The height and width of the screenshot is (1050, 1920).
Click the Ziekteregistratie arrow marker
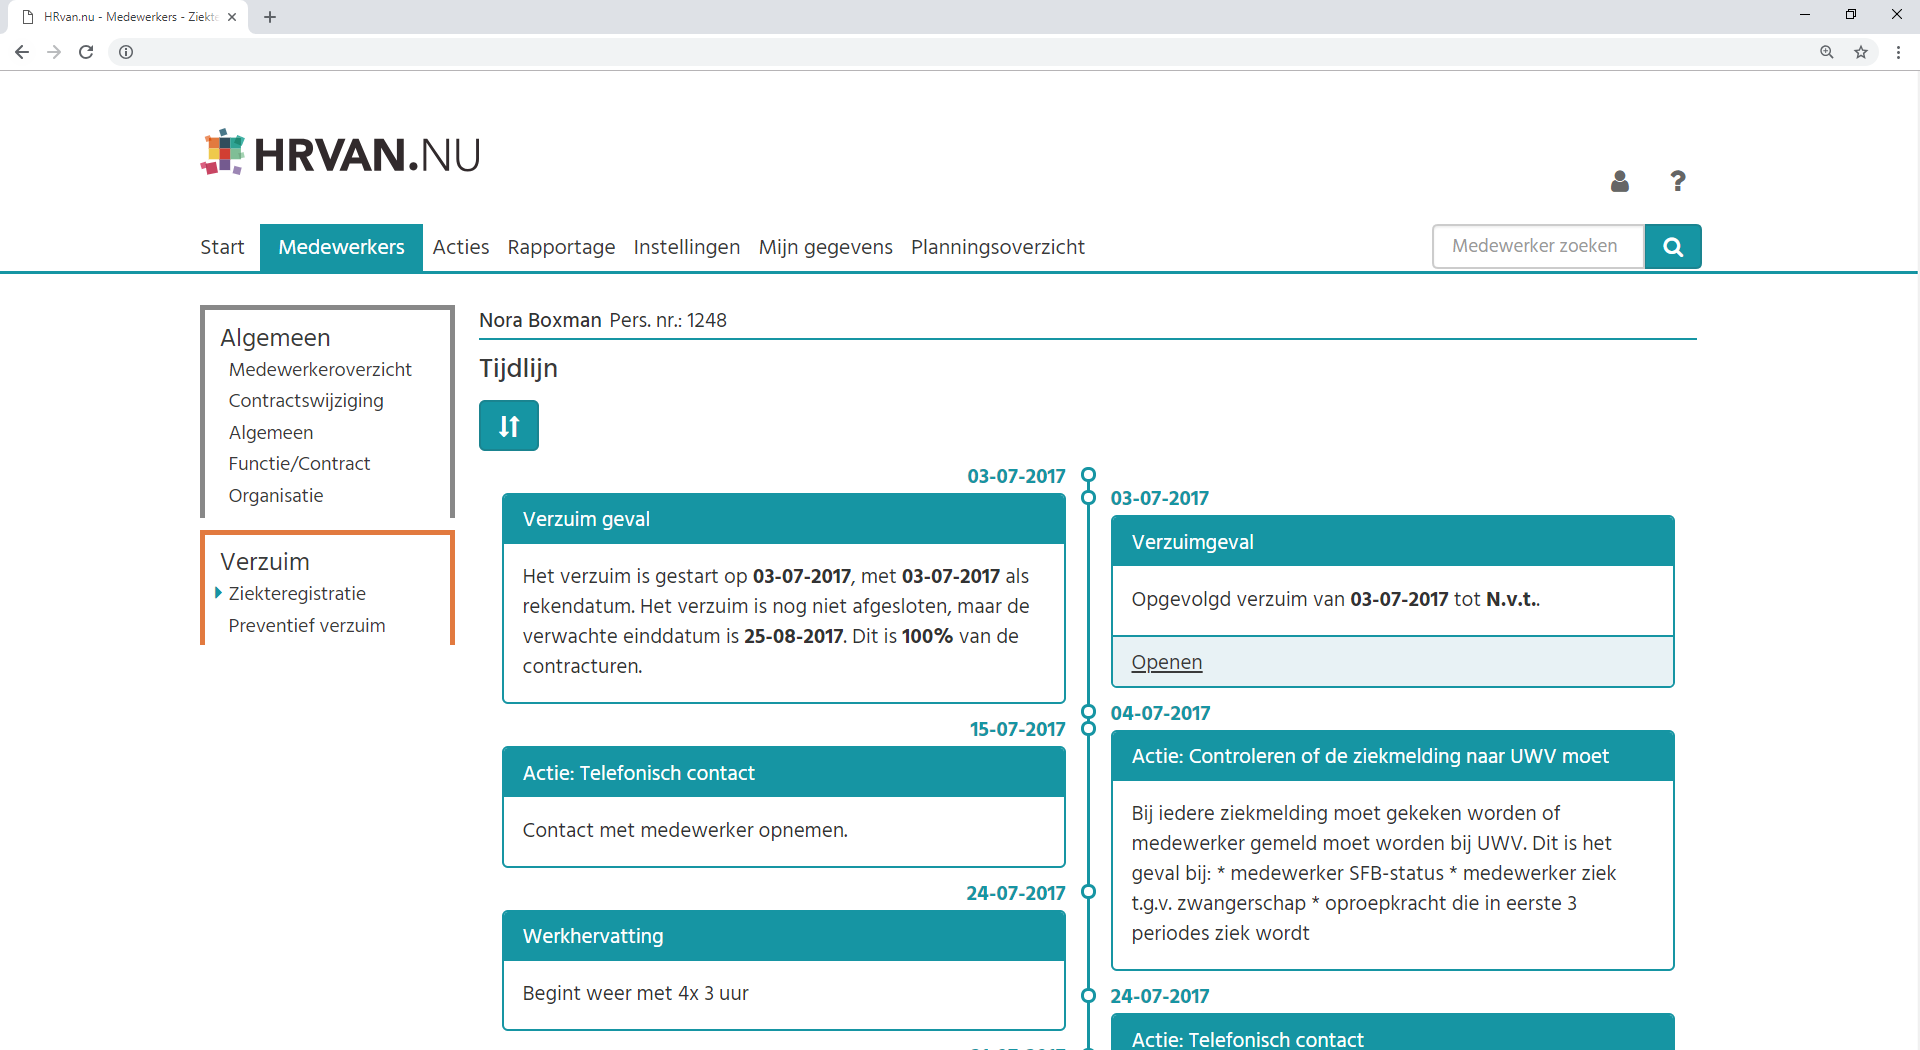[218, 593]
